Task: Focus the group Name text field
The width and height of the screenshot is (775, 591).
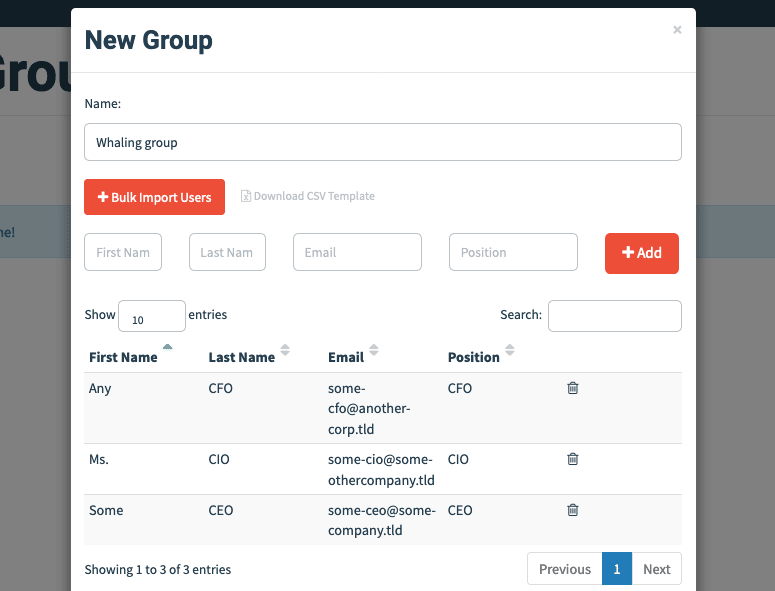Action: click(383, 142)
